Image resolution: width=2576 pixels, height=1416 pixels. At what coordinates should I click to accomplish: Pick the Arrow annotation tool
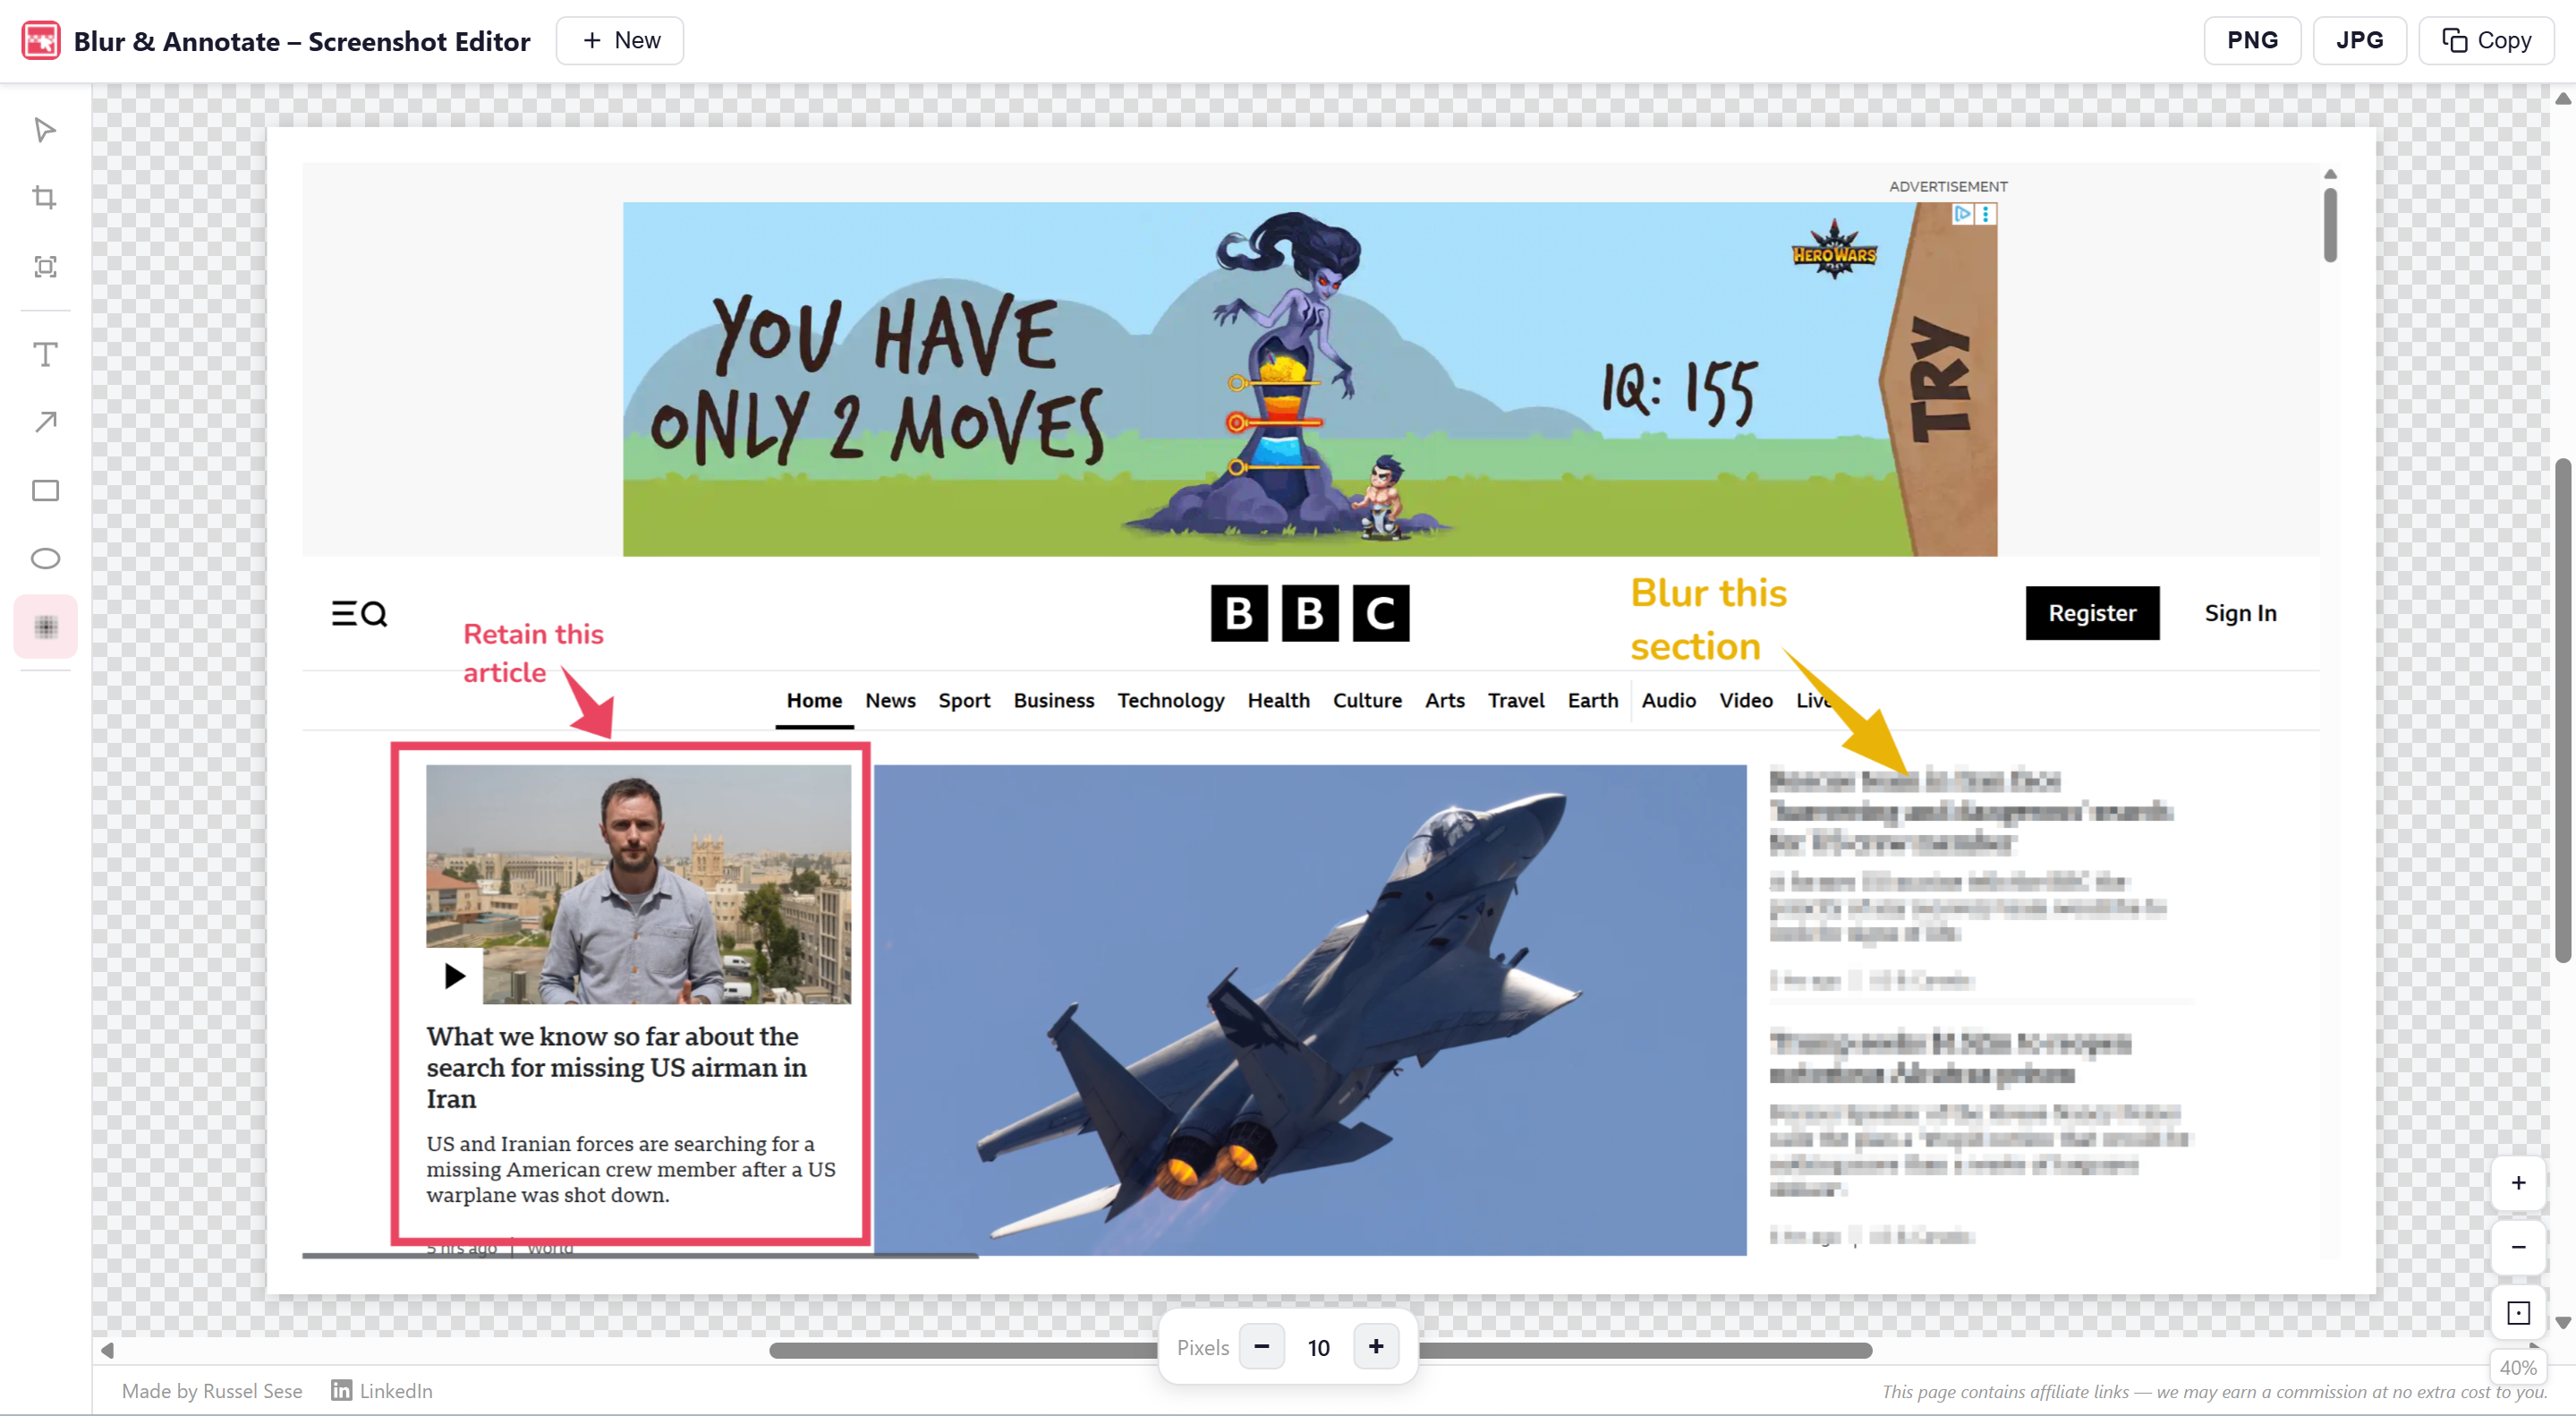(44, 421)
